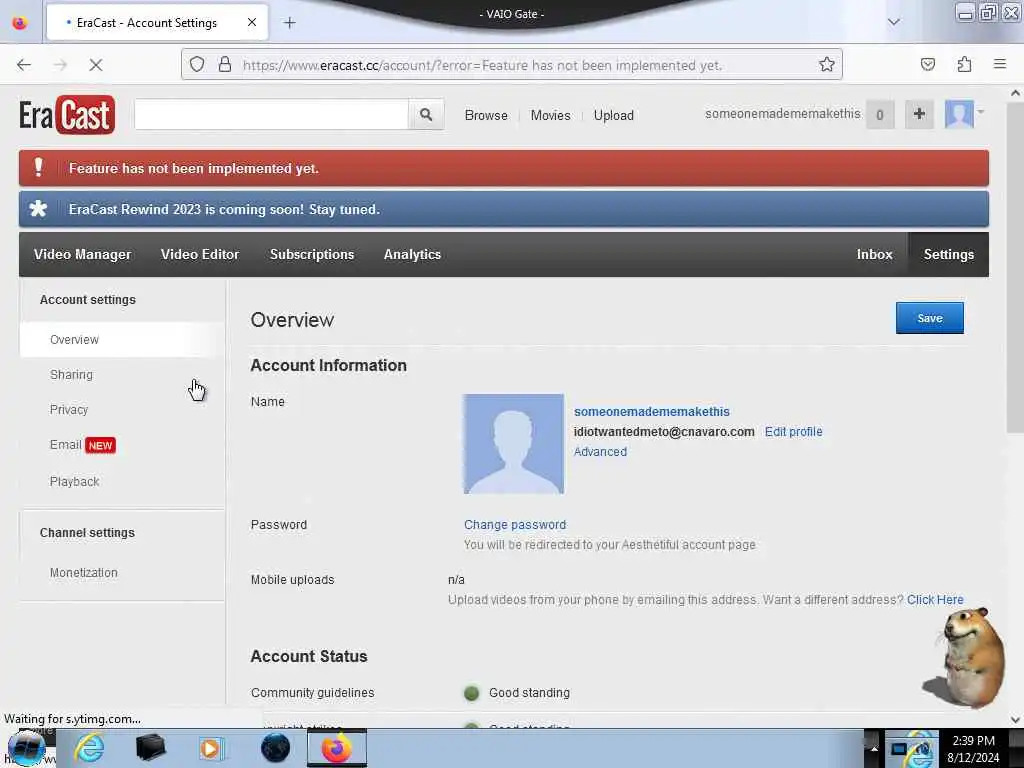Screen dimensions: 1024x768
Task: Open the Analytics tab
Action: [x=412, y=255]
